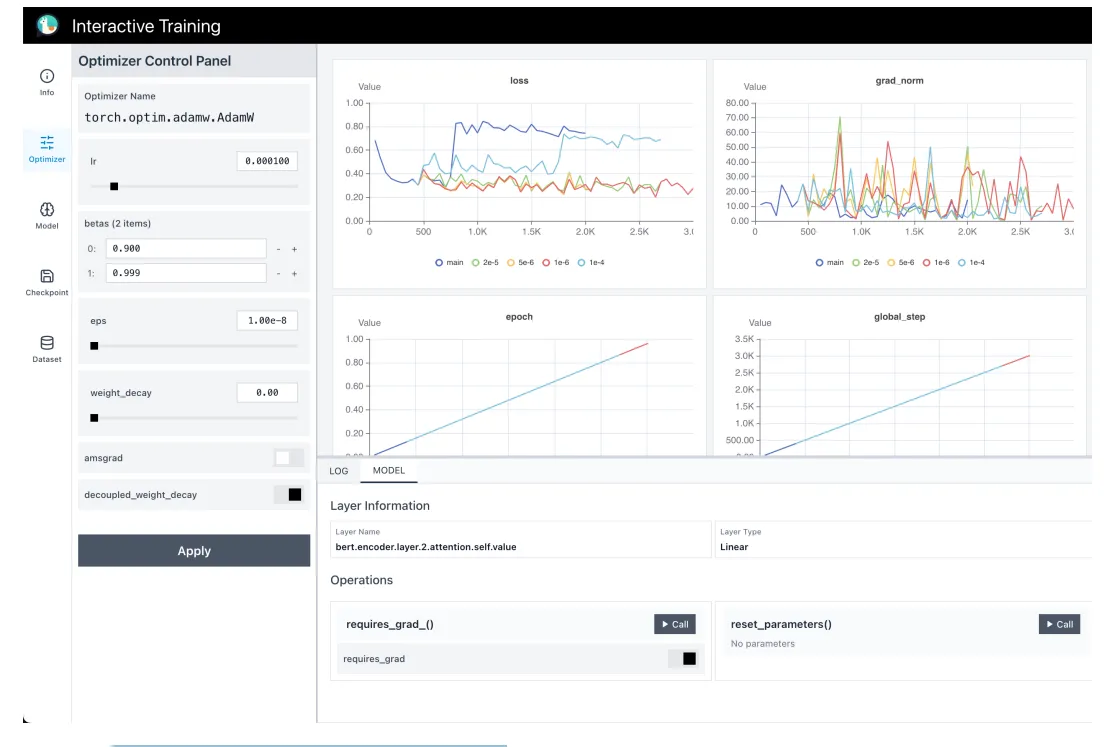
Task: Remove first beta item with minus button
Action: [279, 249]
